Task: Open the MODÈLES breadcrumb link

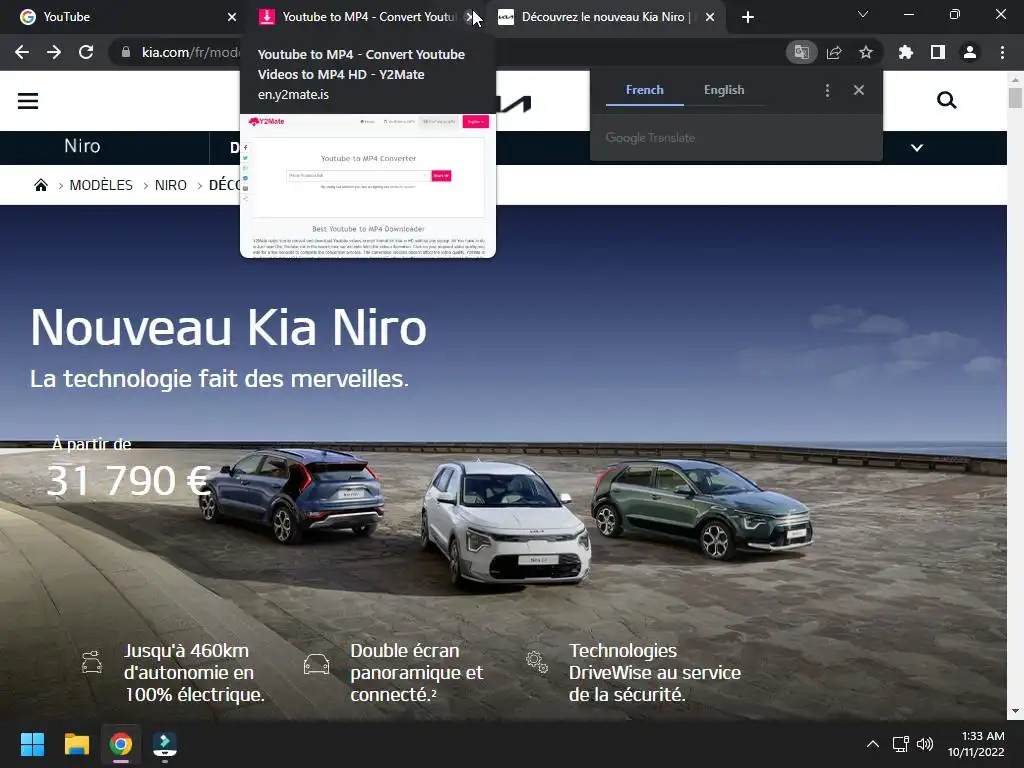Action: pos(101,185)
